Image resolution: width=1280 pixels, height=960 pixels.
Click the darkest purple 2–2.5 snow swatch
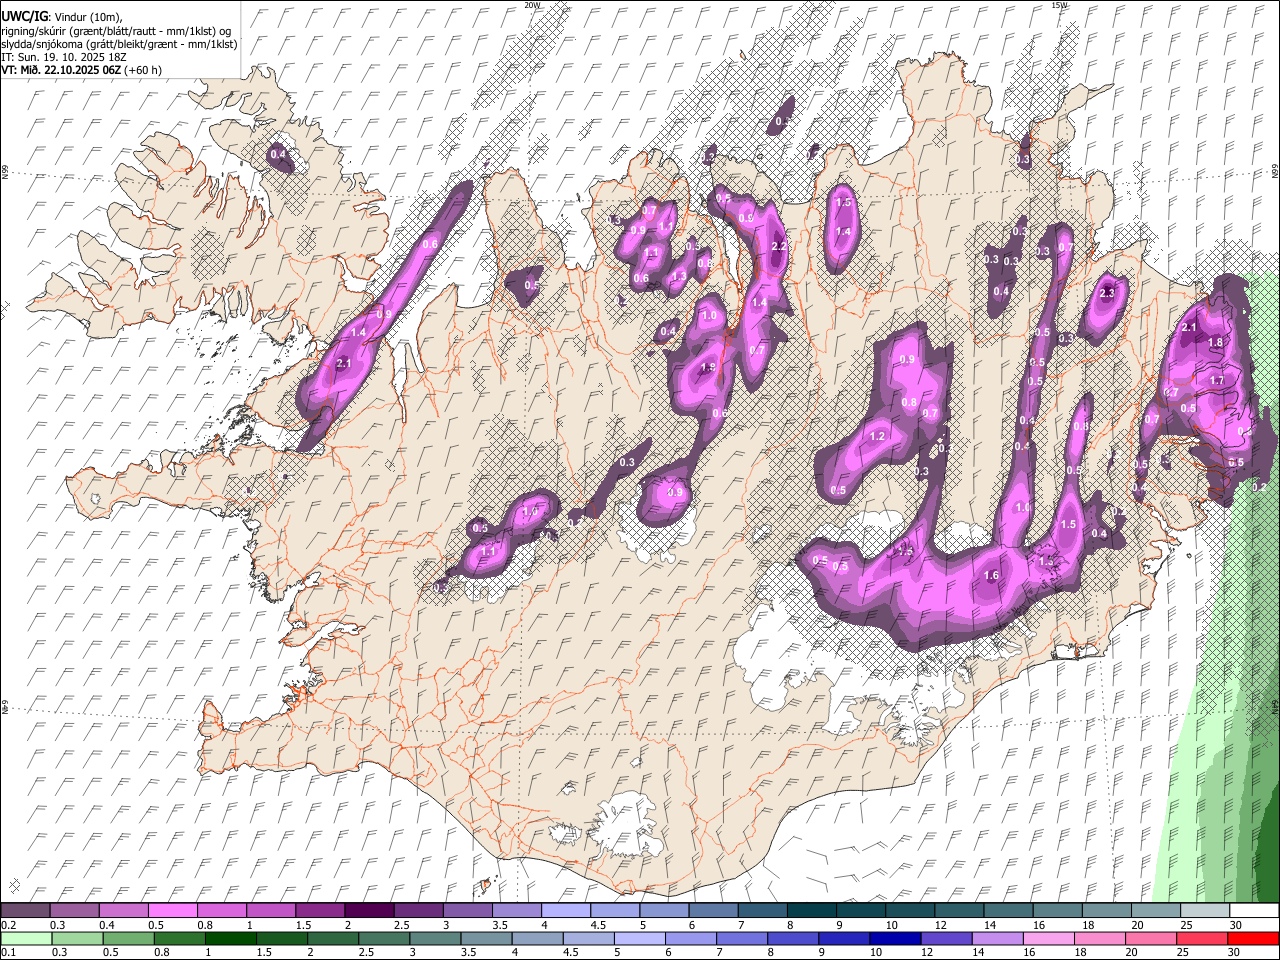click(368, 910)
